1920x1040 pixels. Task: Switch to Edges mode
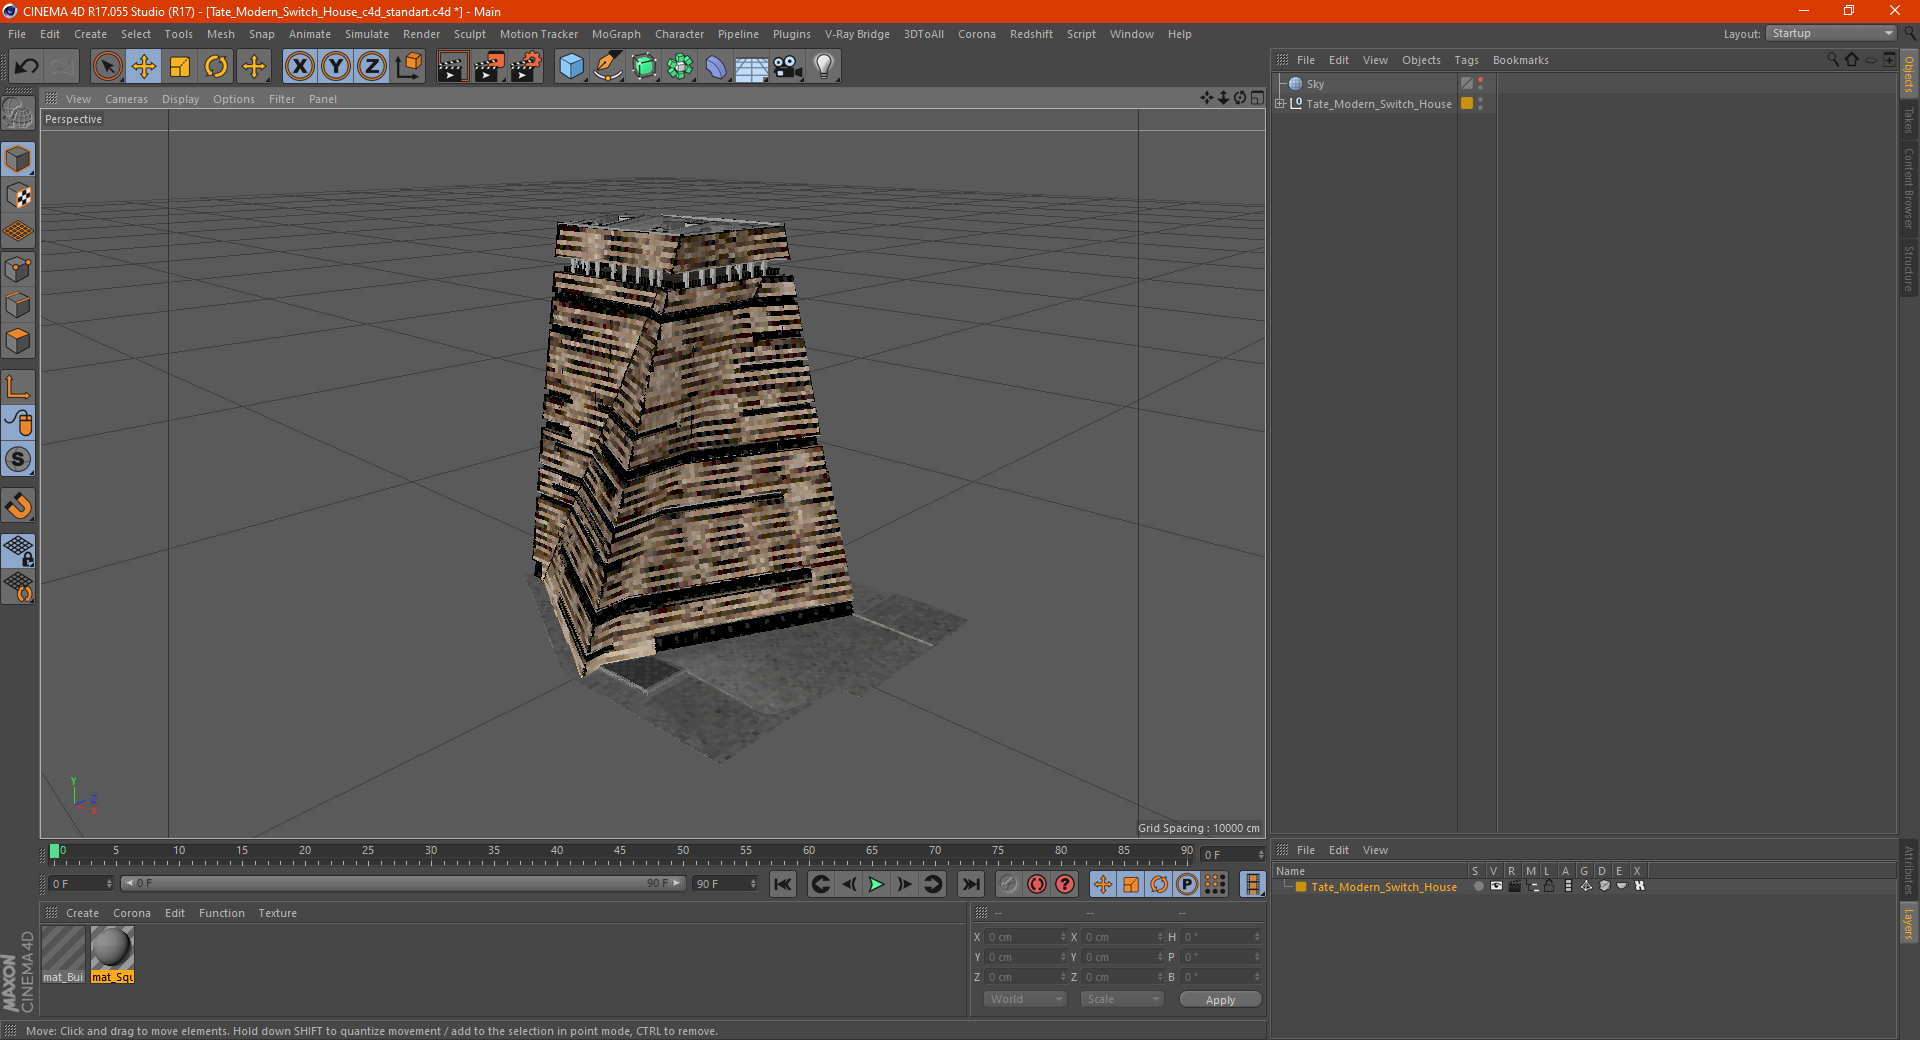18,305
